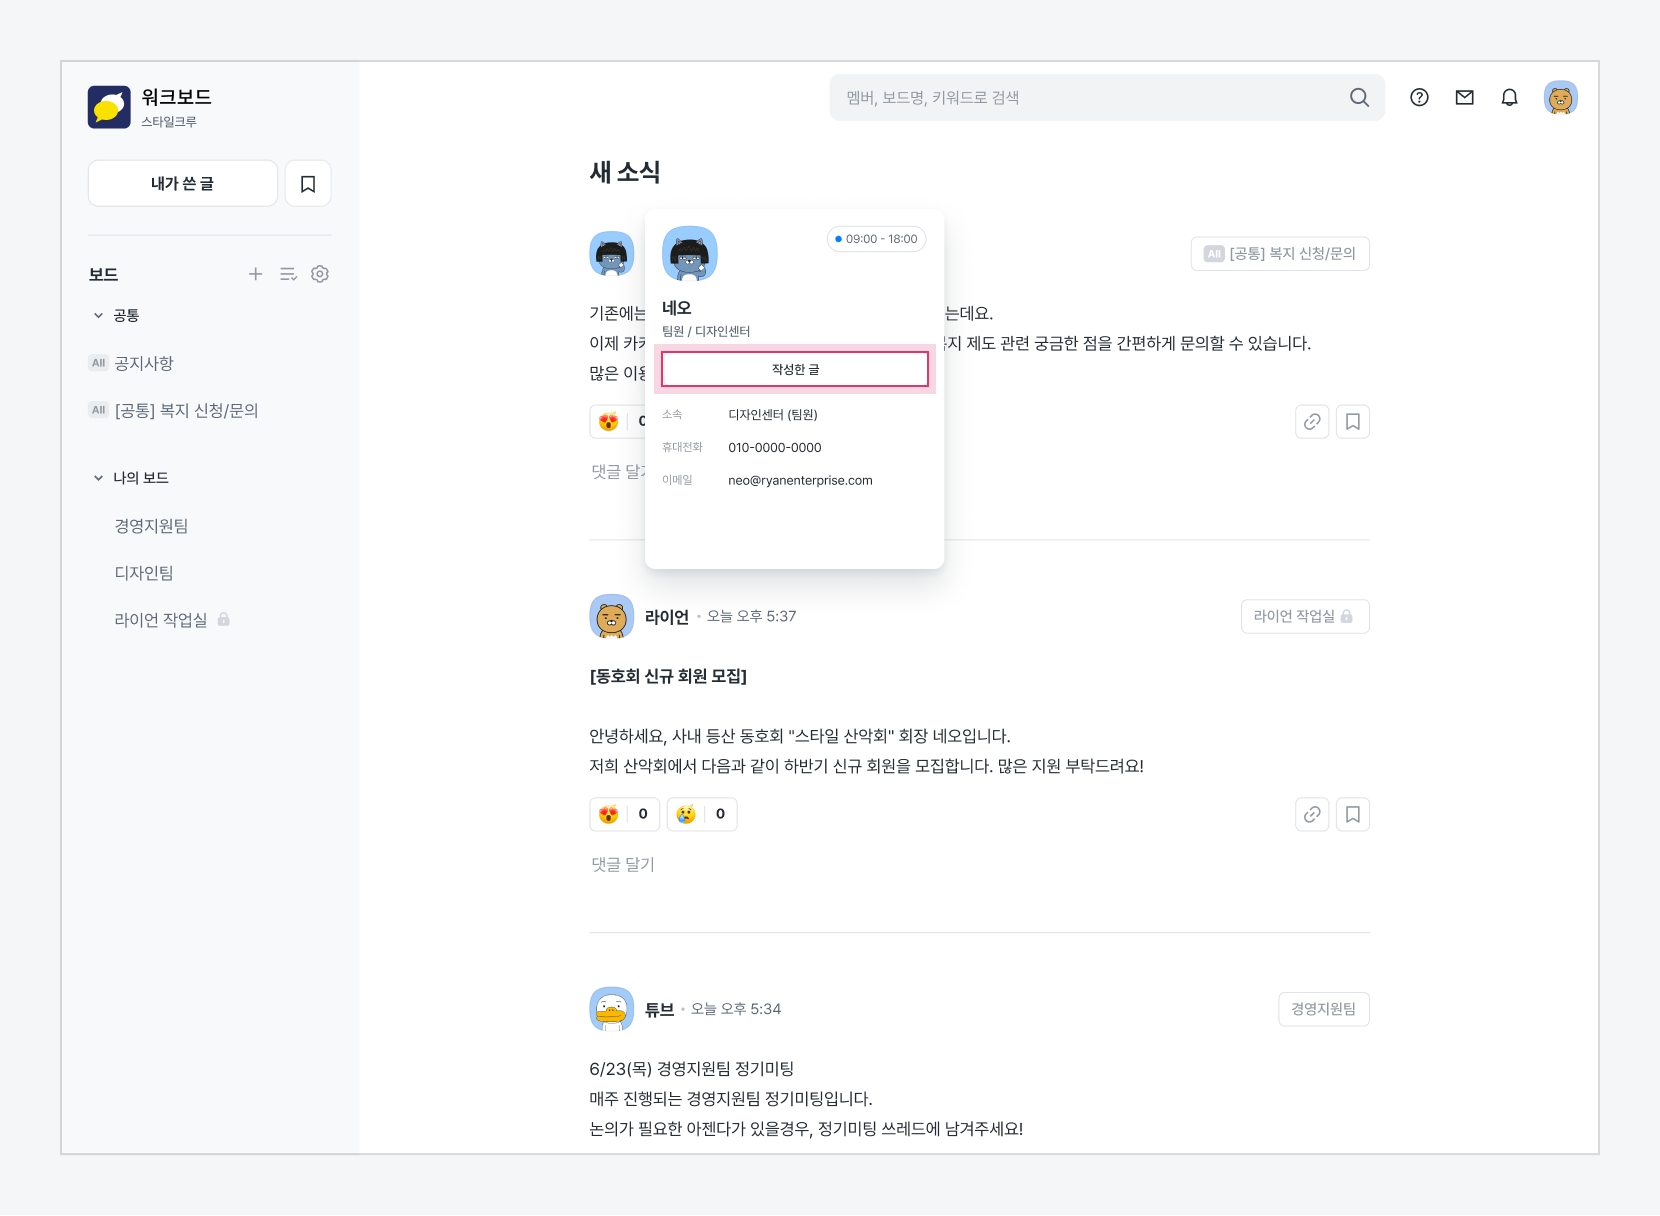Screen dimensions: 1660x1216
Task: Click the search magnifier icon
Action: [1359, 97]
